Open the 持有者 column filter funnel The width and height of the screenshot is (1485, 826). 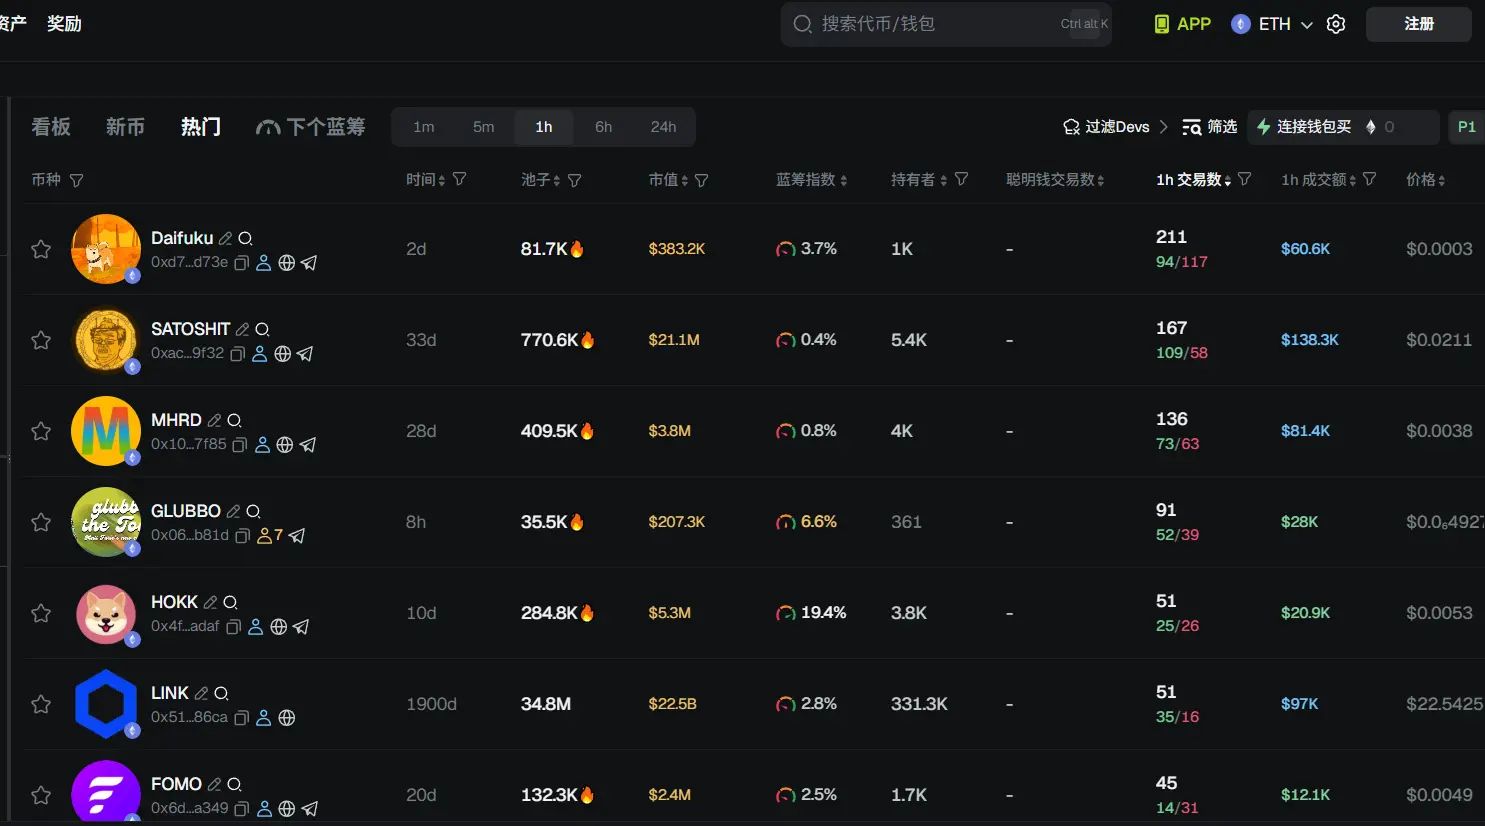point(961,179)
